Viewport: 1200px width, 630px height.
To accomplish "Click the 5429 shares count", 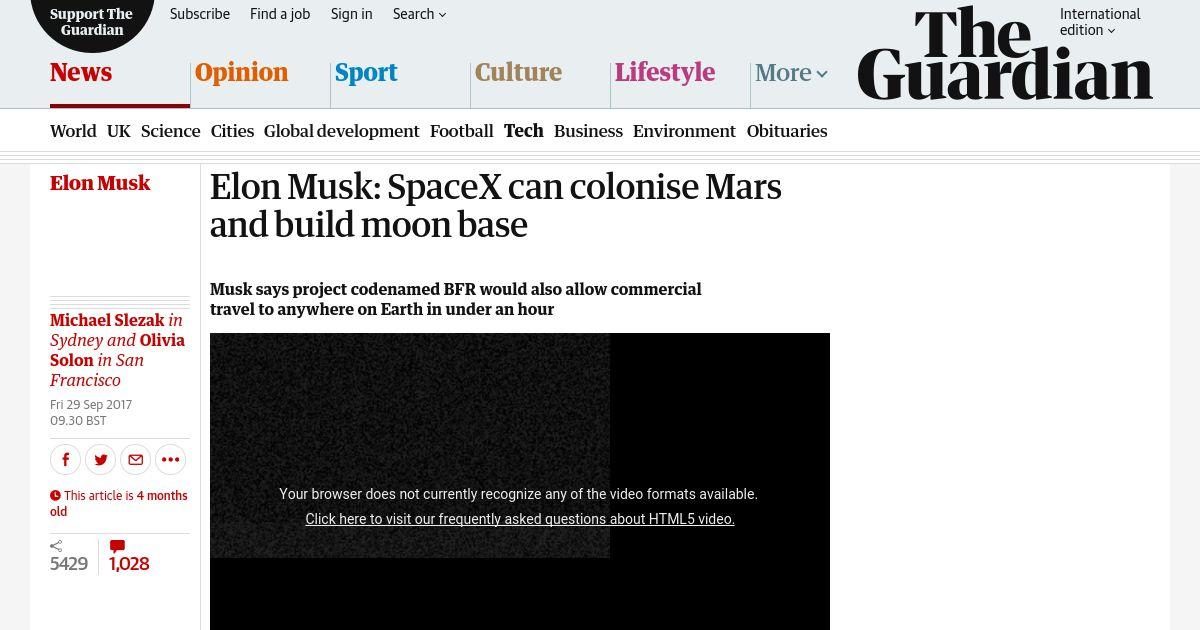I will pyautogui.click(x=69, y=564).
